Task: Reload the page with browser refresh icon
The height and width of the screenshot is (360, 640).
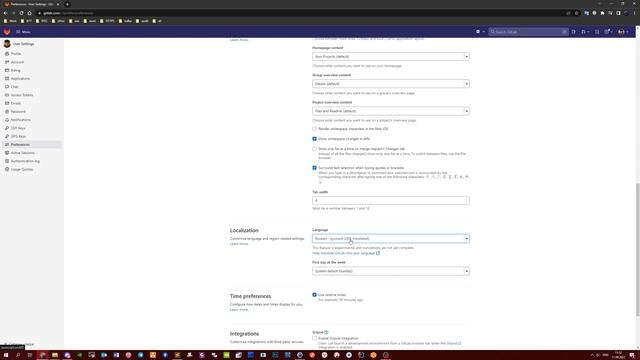Action: [x=21, y=13]
